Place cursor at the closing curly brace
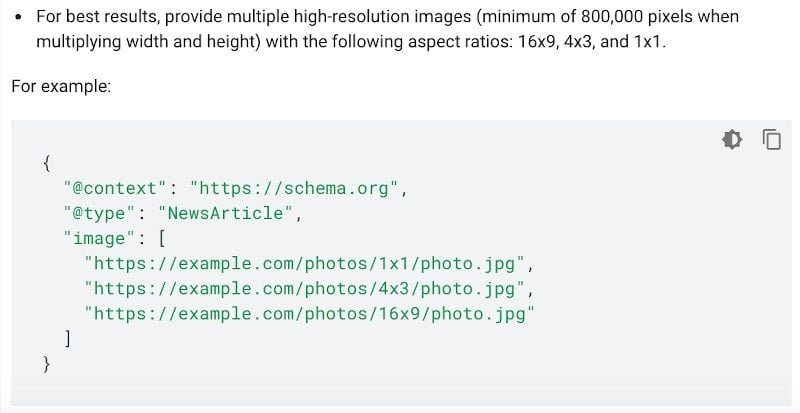Viewport: 800px width, 413px height. pyautogui.click(x=46, y=363)
